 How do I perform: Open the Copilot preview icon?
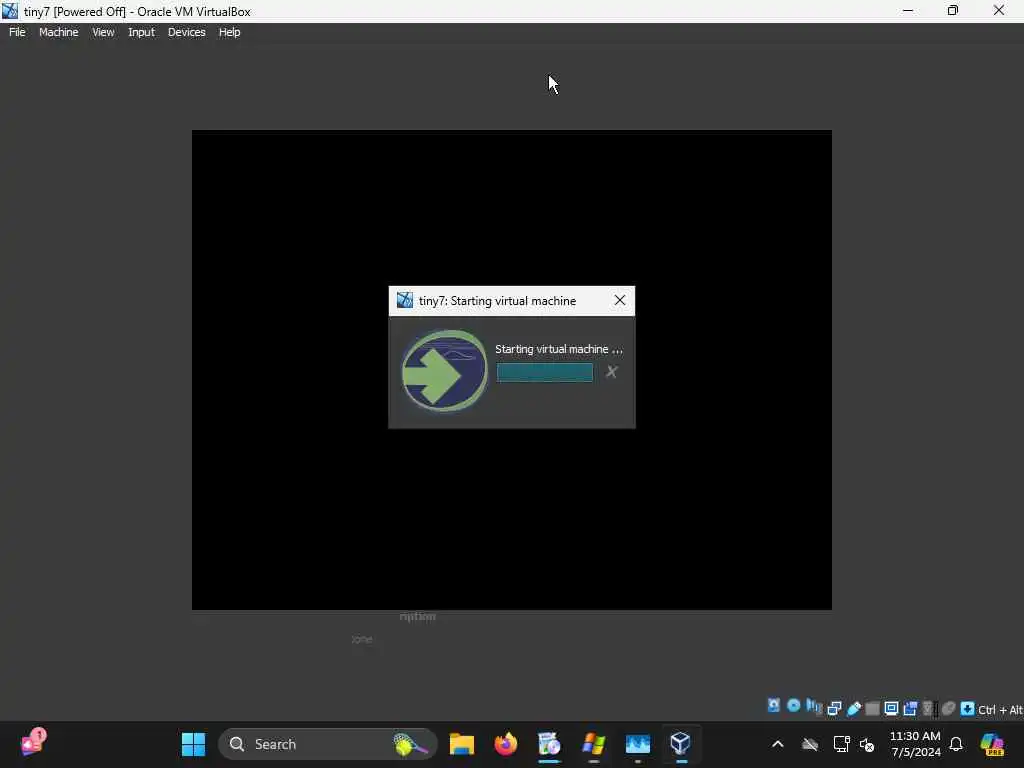[992, 744]
